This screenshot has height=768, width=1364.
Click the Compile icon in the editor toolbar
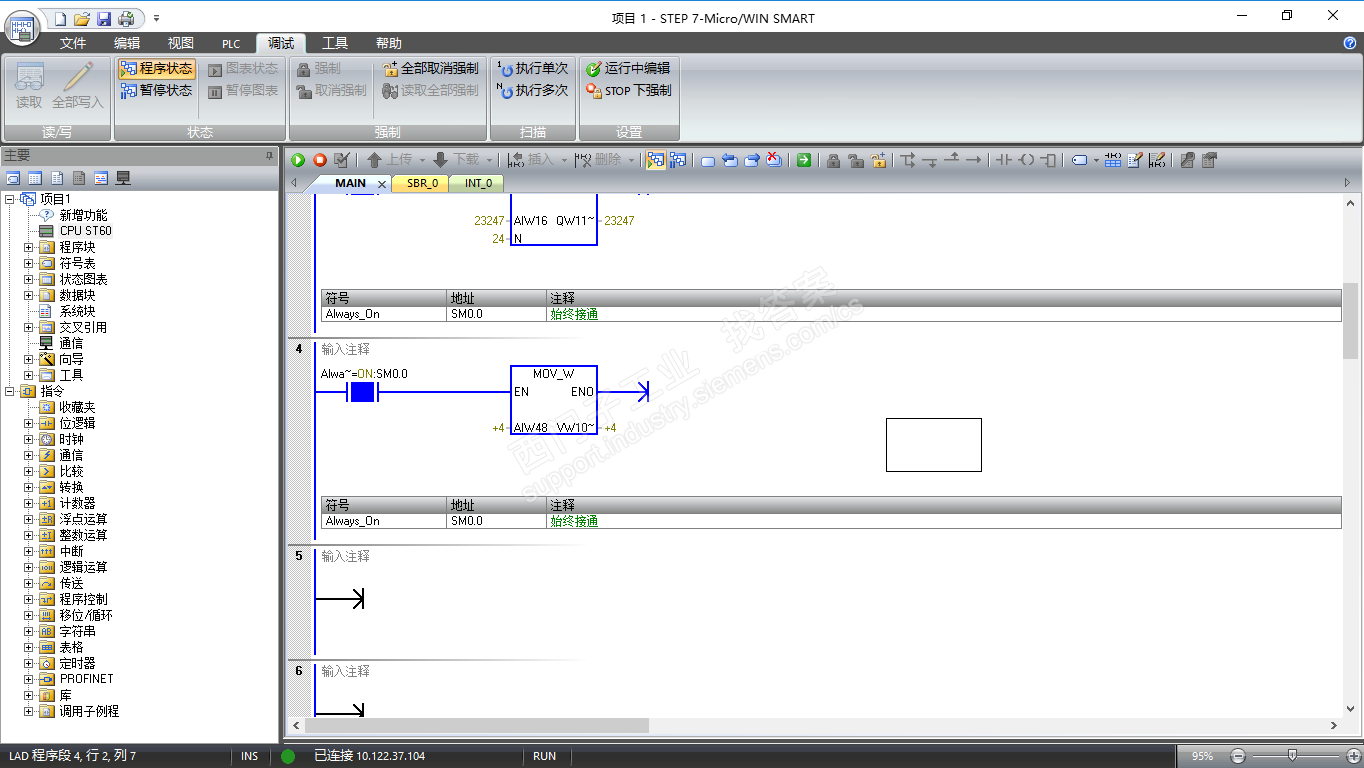pyautogui.click(x=342, y=160)
